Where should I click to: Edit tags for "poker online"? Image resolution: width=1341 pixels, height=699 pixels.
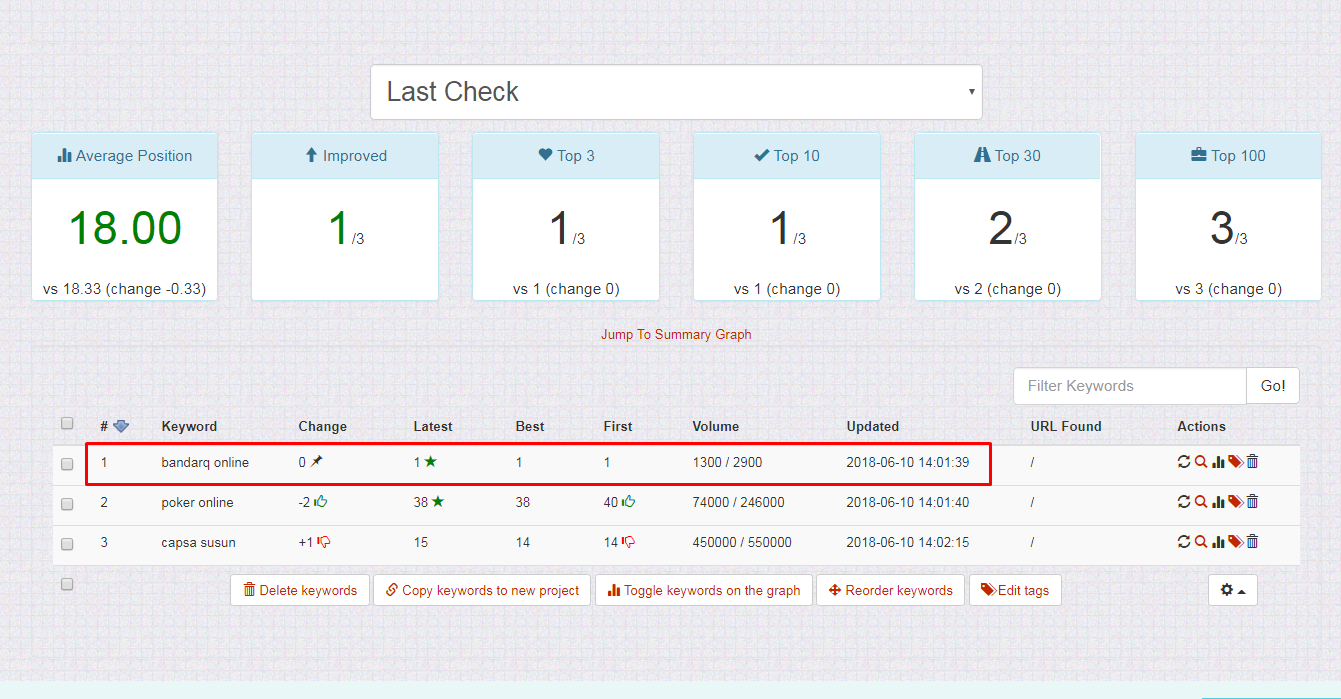(1235, 501)
